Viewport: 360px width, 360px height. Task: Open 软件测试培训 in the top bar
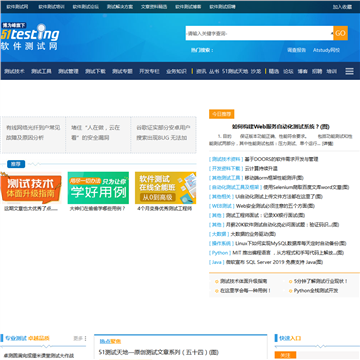(51, 7)
